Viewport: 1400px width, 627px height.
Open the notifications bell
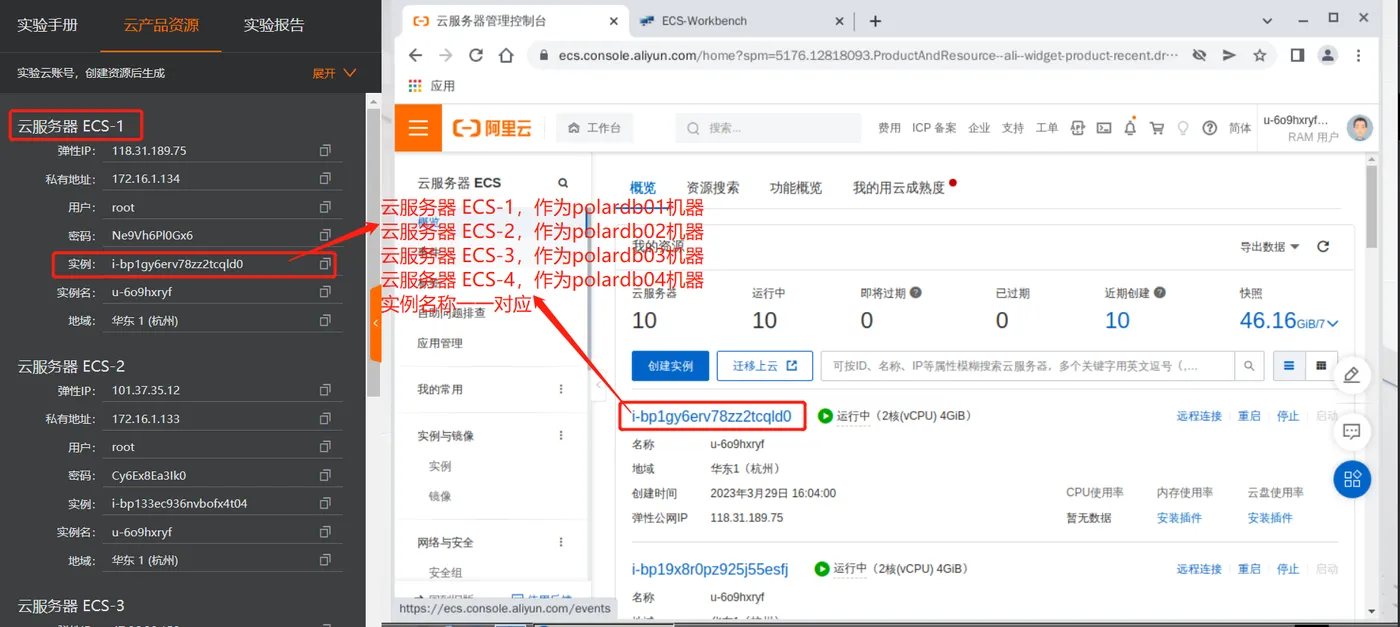1130,128
